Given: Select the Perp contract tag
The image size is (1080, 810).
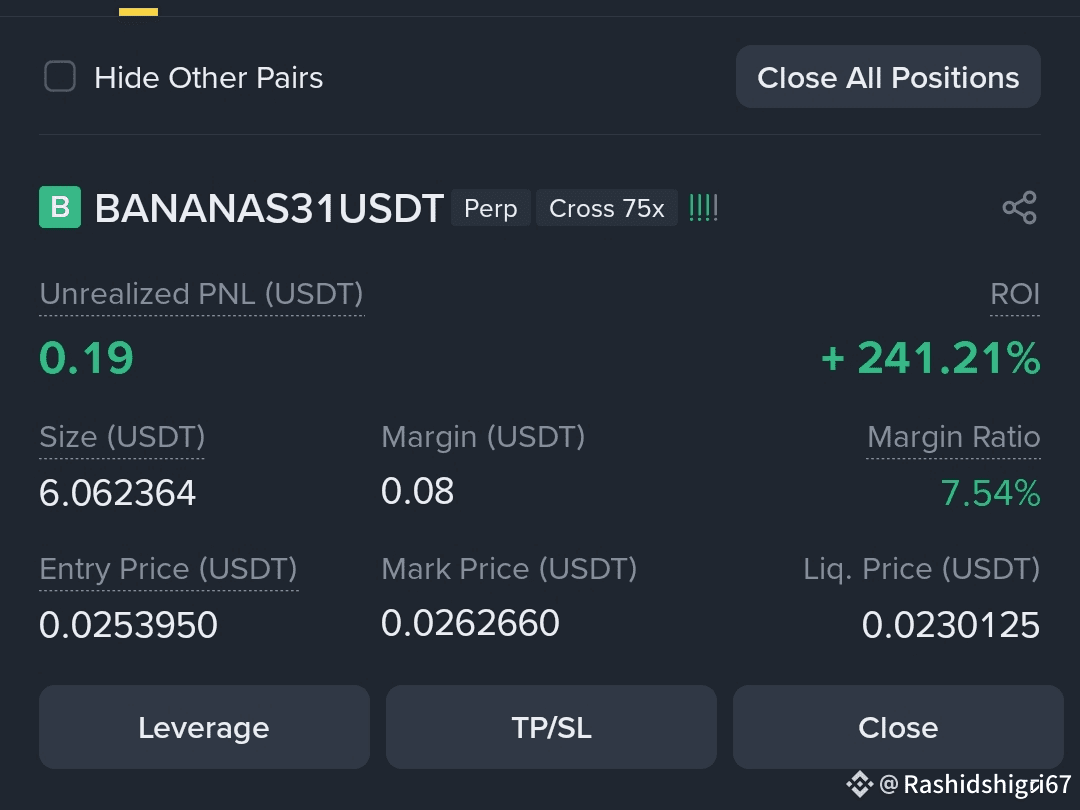Looking at the screenshot, I should click(490, 208).
